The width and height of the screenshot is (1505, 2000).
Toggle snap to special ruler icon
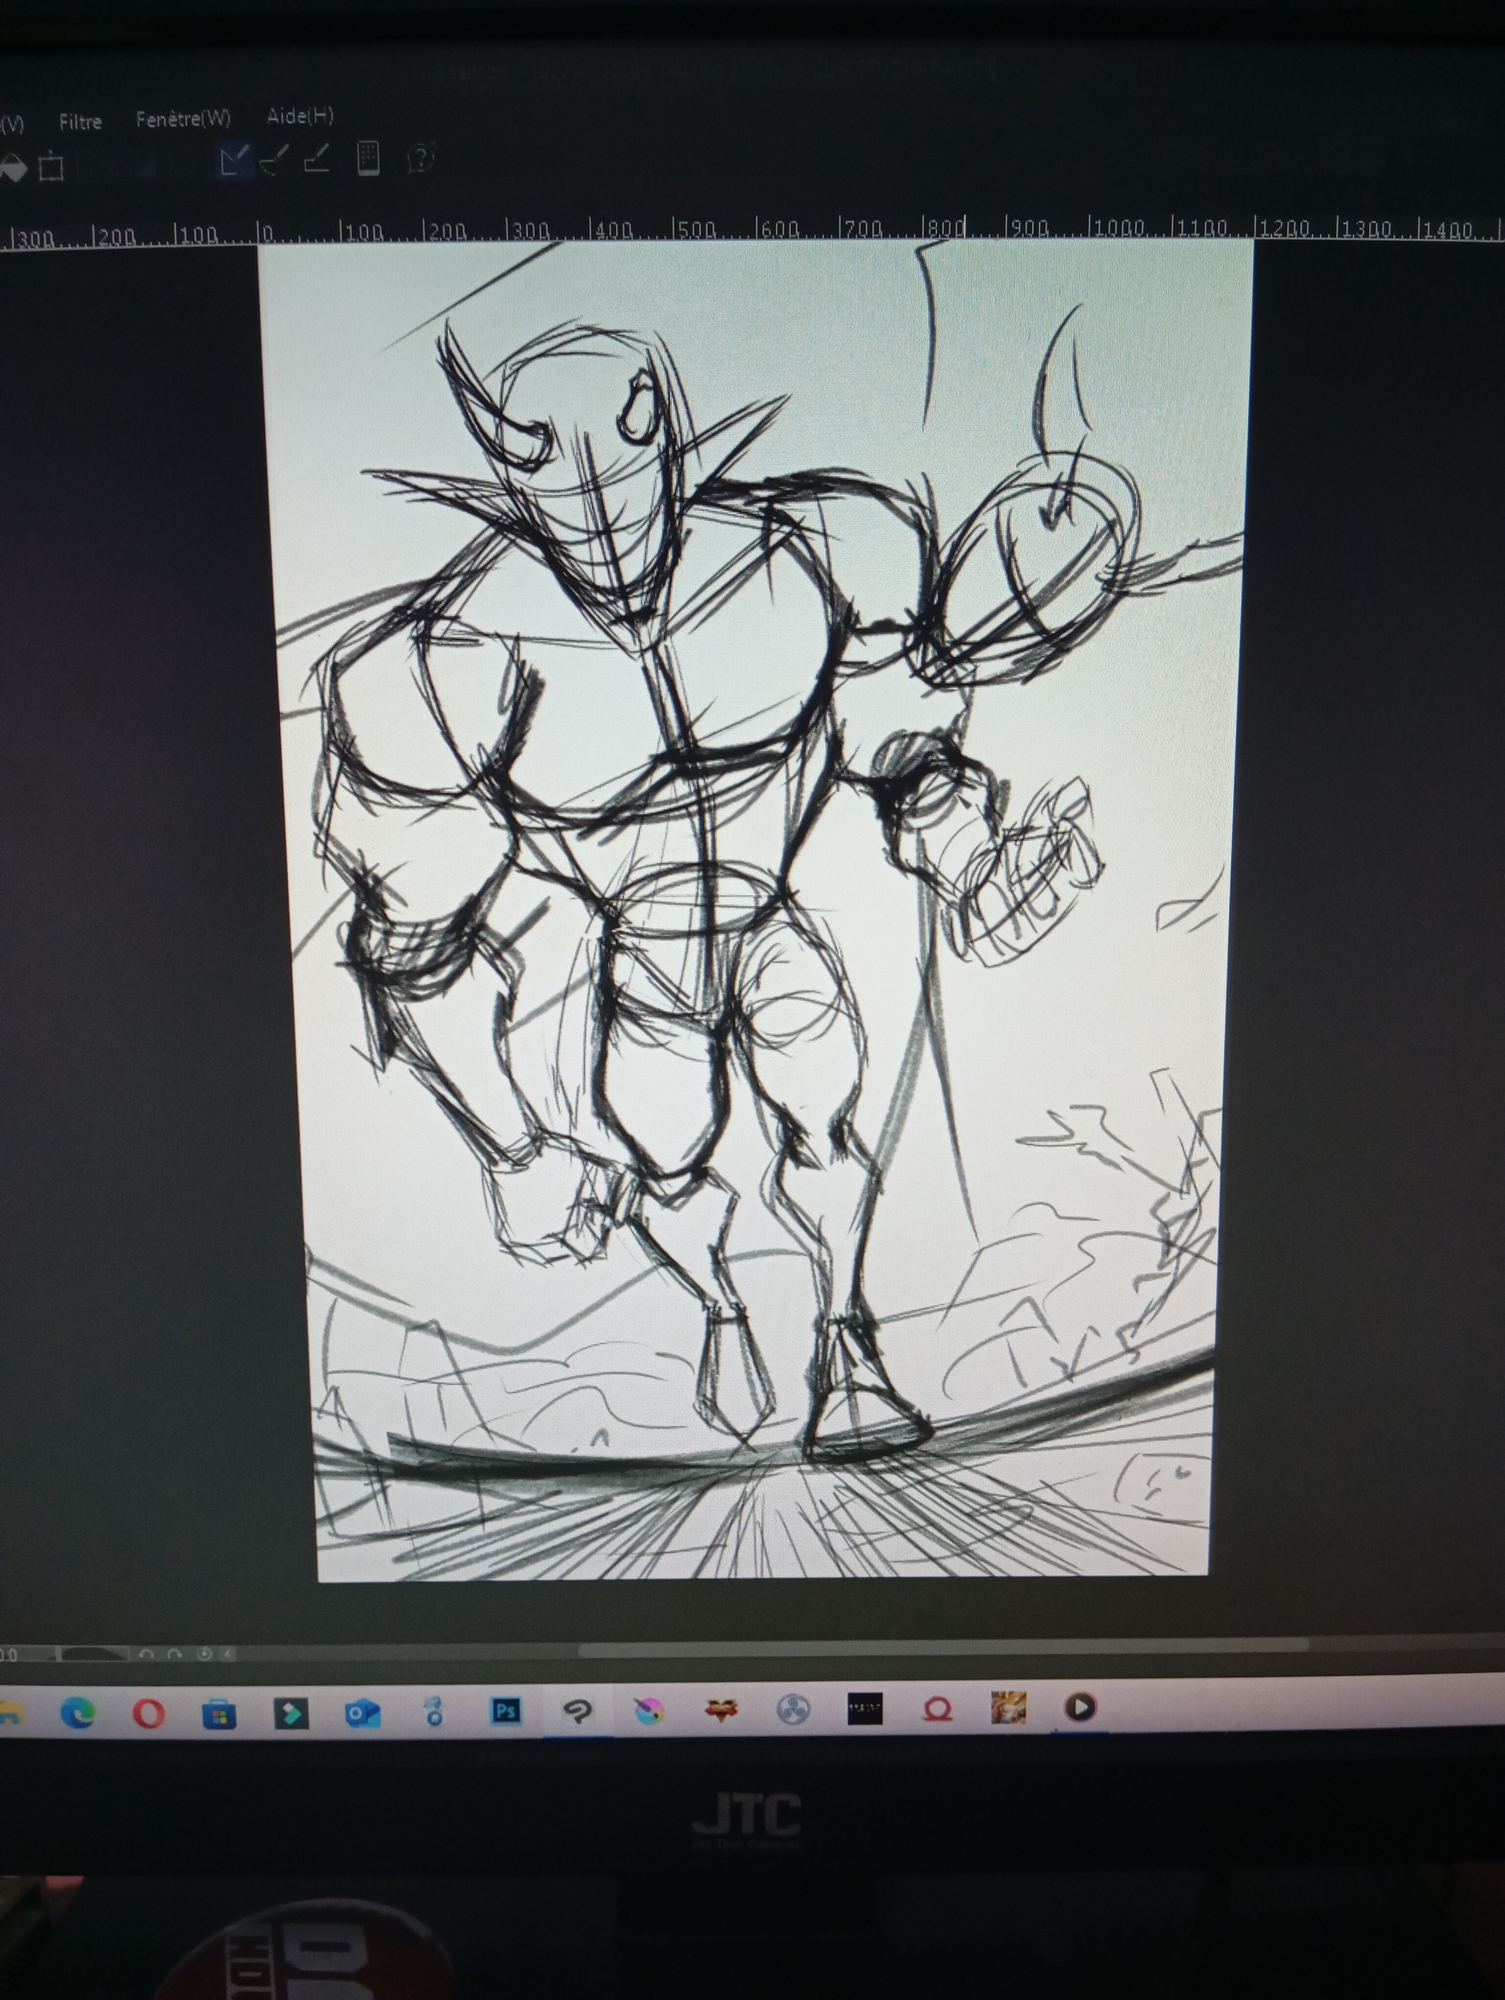(275, 160)
